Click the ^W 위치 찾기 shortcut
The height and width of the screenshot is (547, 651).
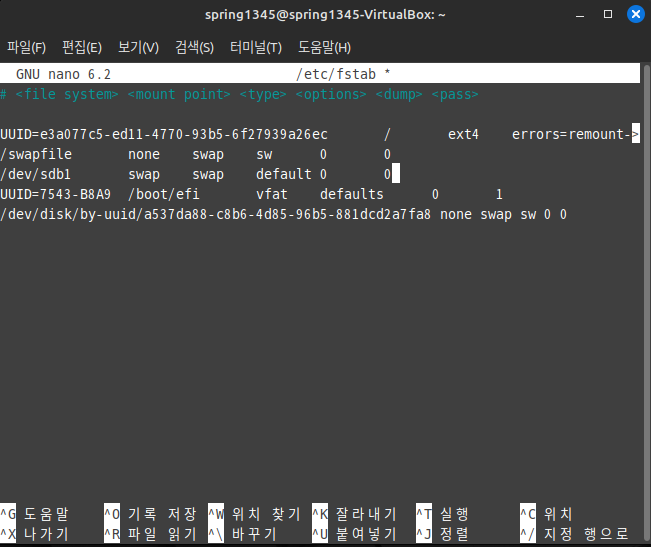click(254, 514)
